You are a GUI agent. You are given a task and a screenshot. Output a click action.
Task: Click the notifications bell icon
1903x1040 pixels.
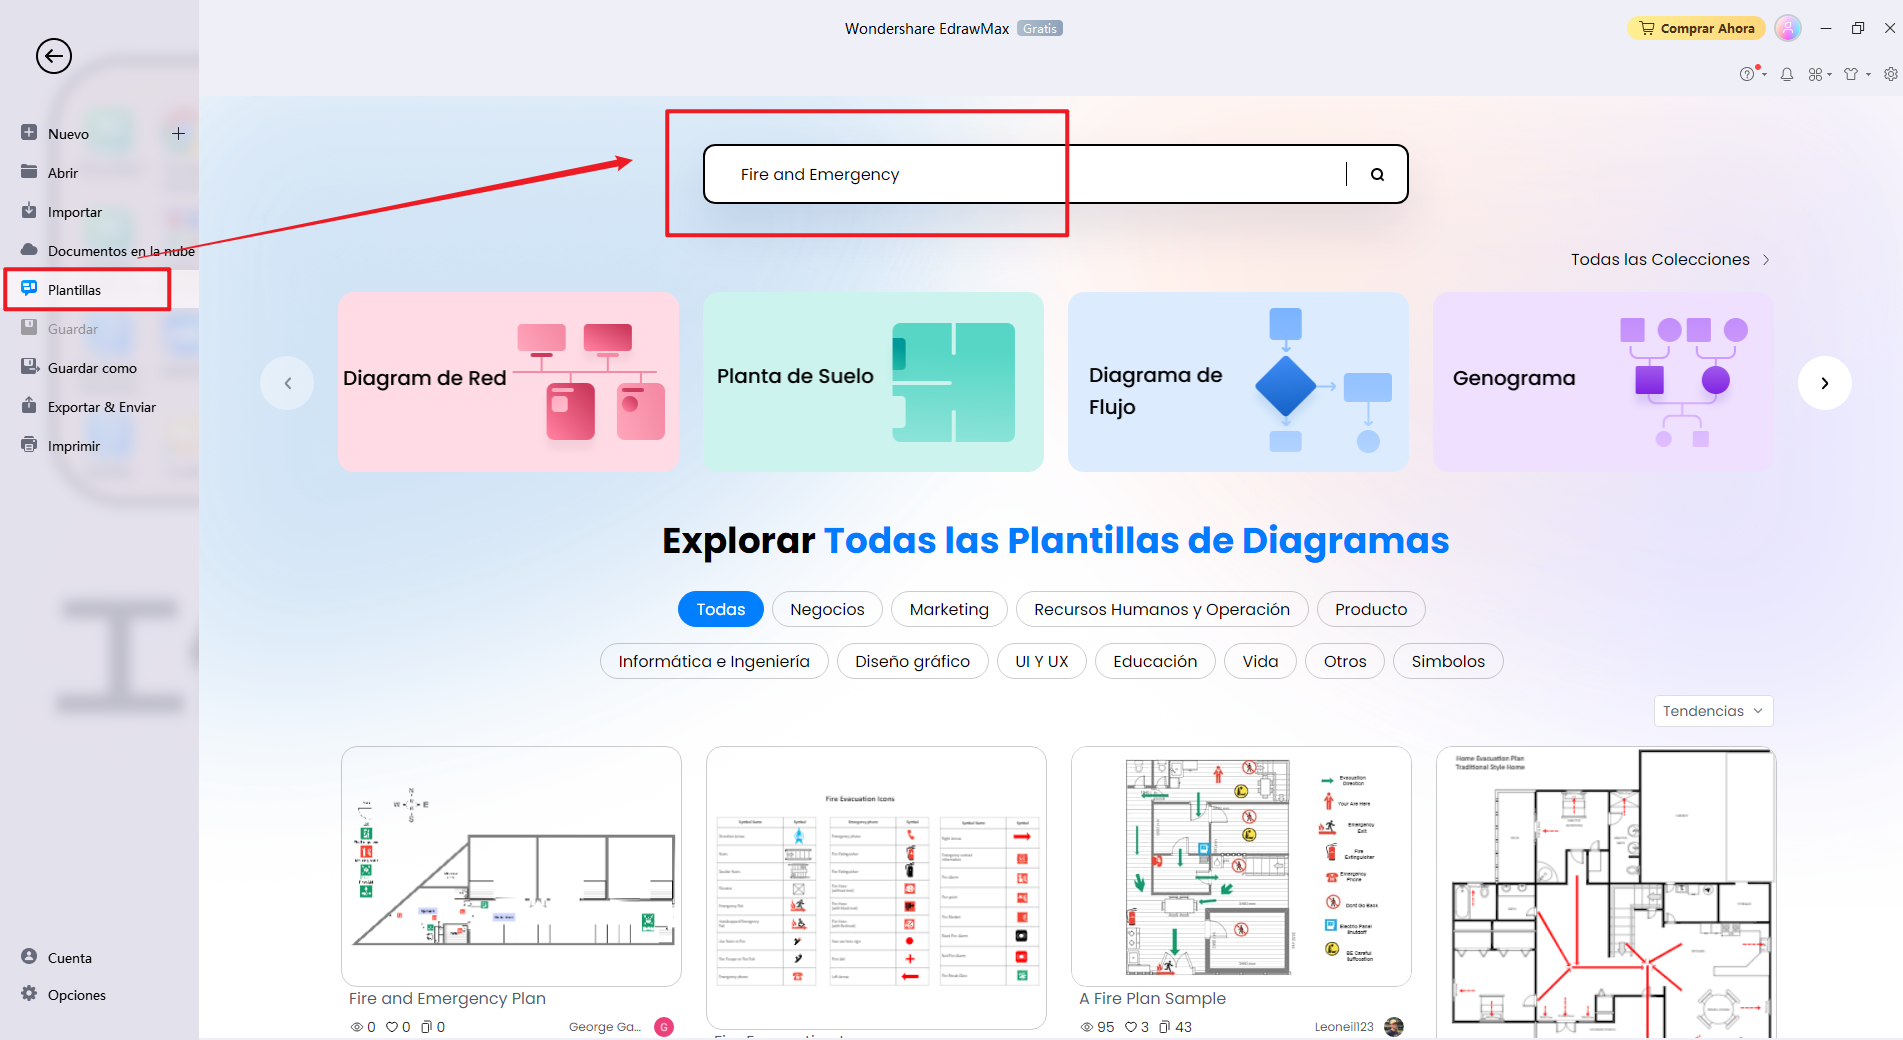[x=1786, y=74]
